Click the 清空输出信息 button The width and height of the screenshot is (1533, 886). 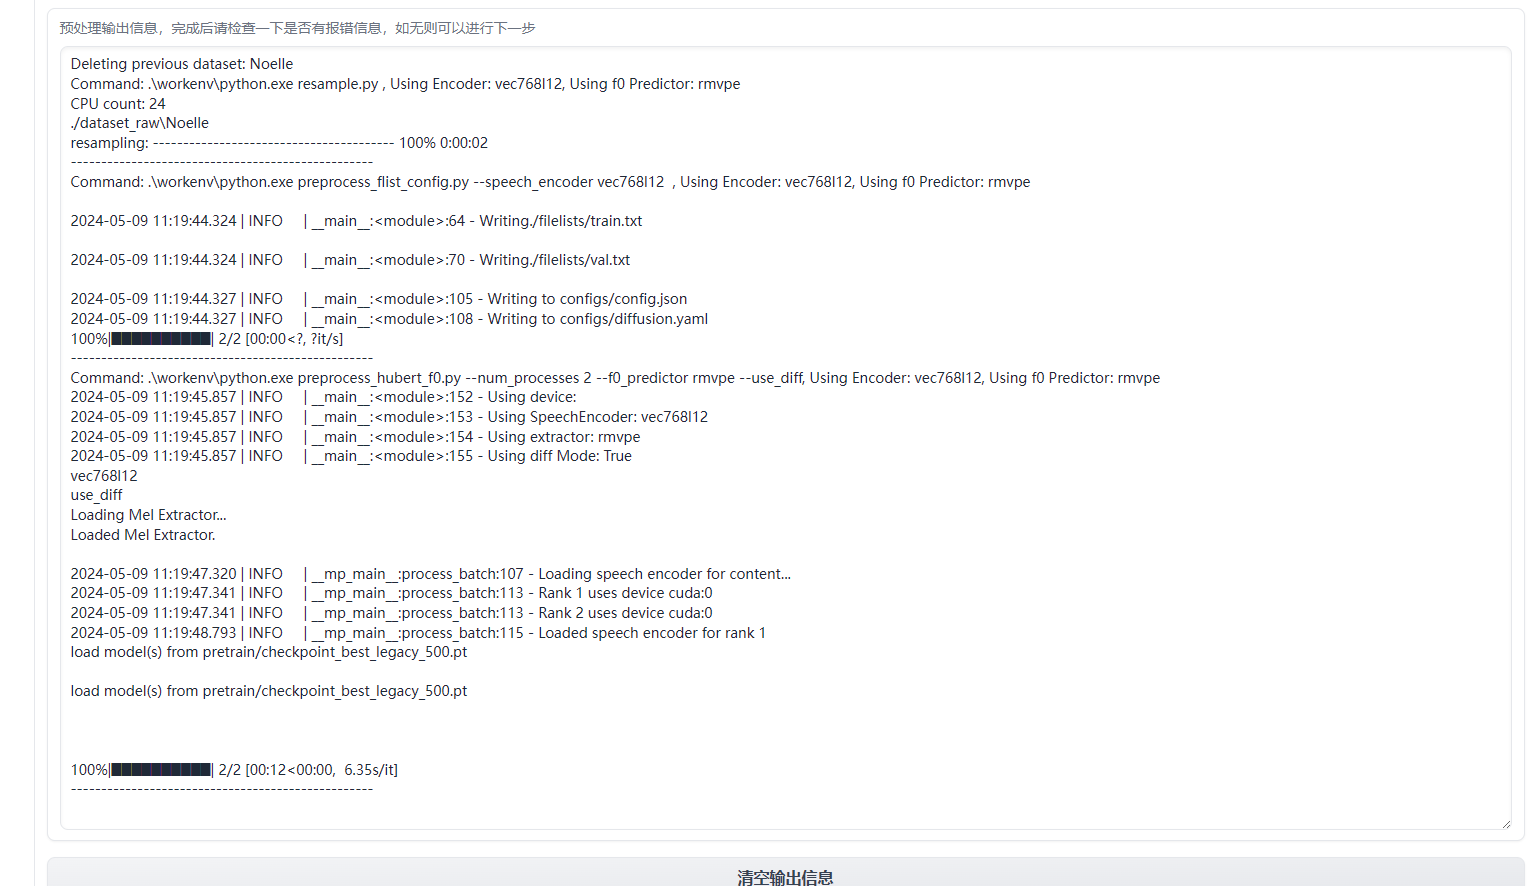[x=785, y=876]
